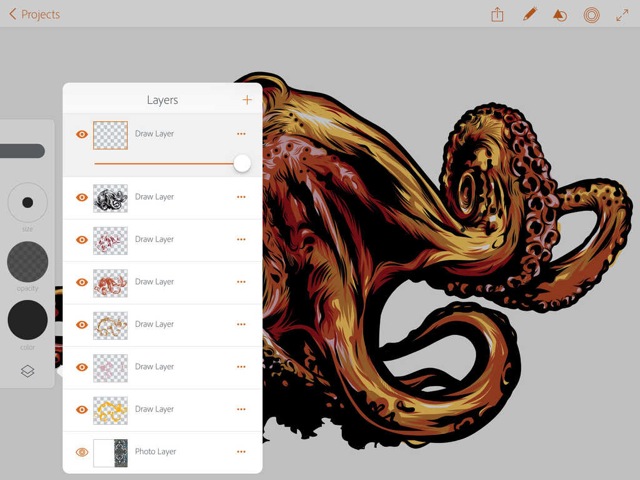Open the three-dot menu of the topmost Draw Layer

(x=241, y=134)
